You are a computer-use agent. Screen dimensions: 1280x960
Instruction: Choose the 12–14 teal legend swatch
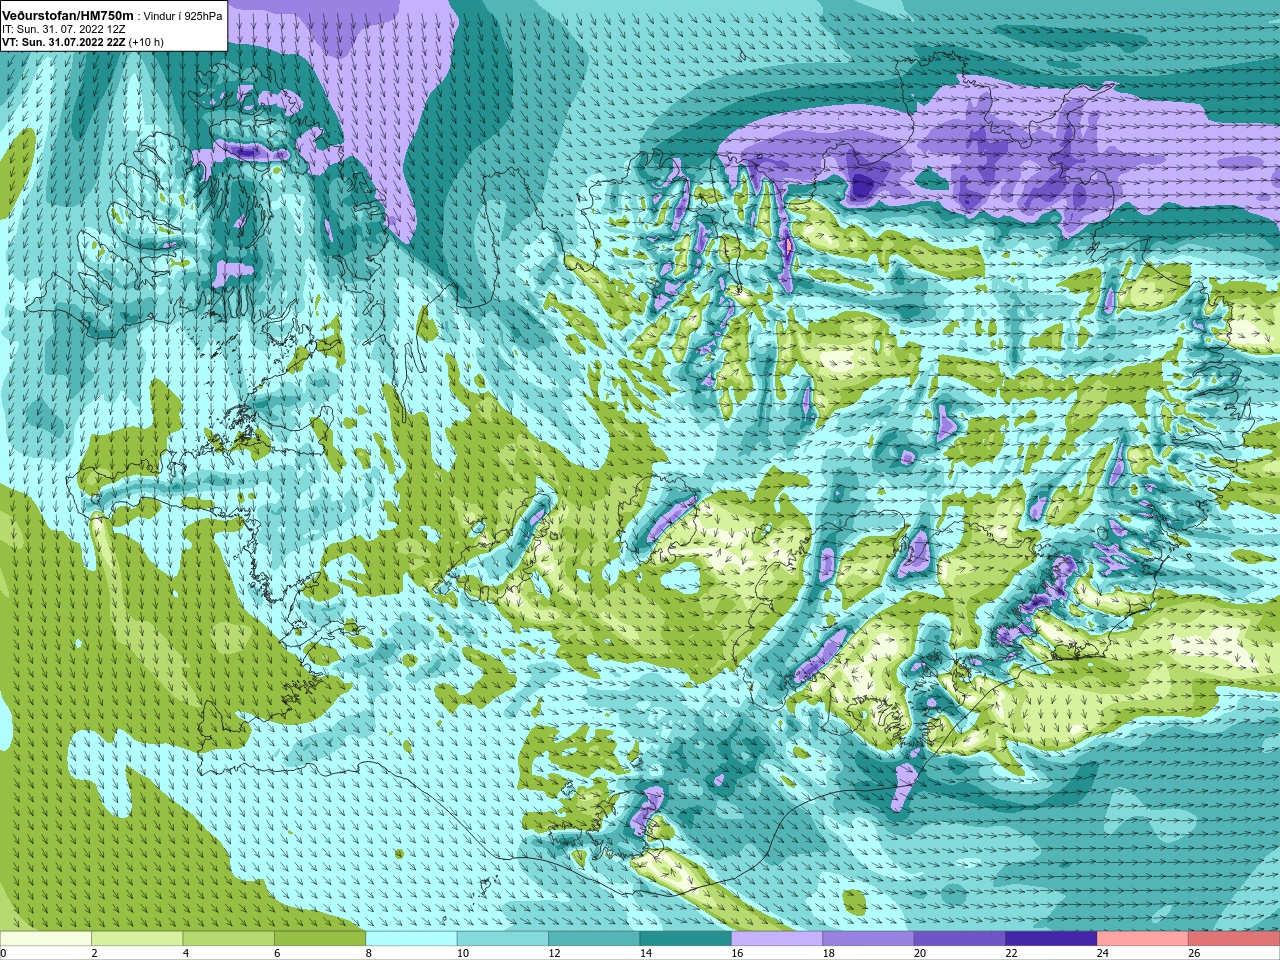(594, 939)
